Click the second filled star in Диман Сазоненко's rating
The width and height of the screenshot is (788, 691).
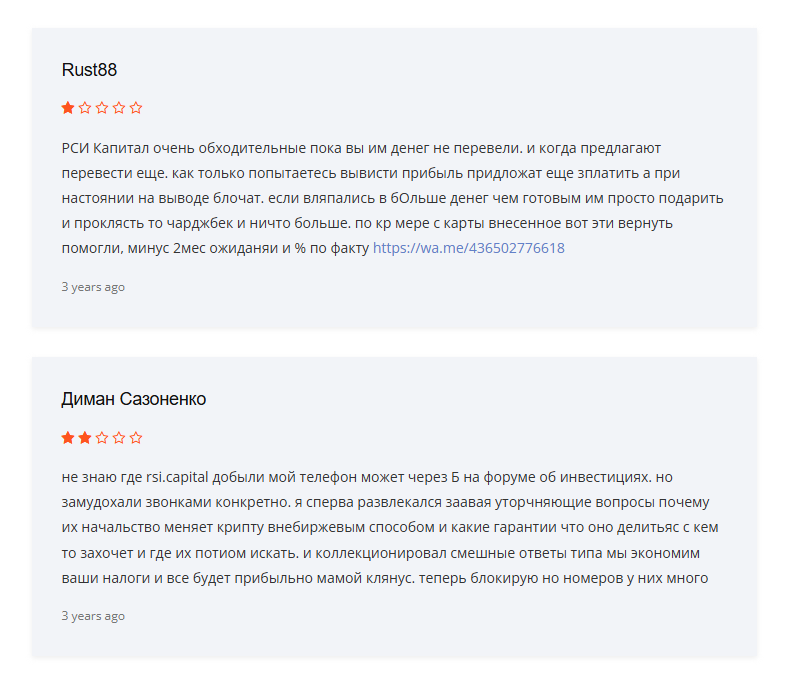pyautogui.click(x=85, y=438)
